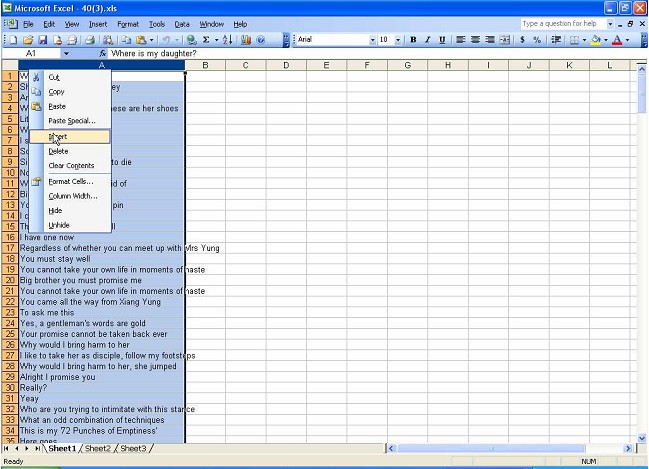
Task: Open the font size 10 dropdown
Action: tap(398, 40)
